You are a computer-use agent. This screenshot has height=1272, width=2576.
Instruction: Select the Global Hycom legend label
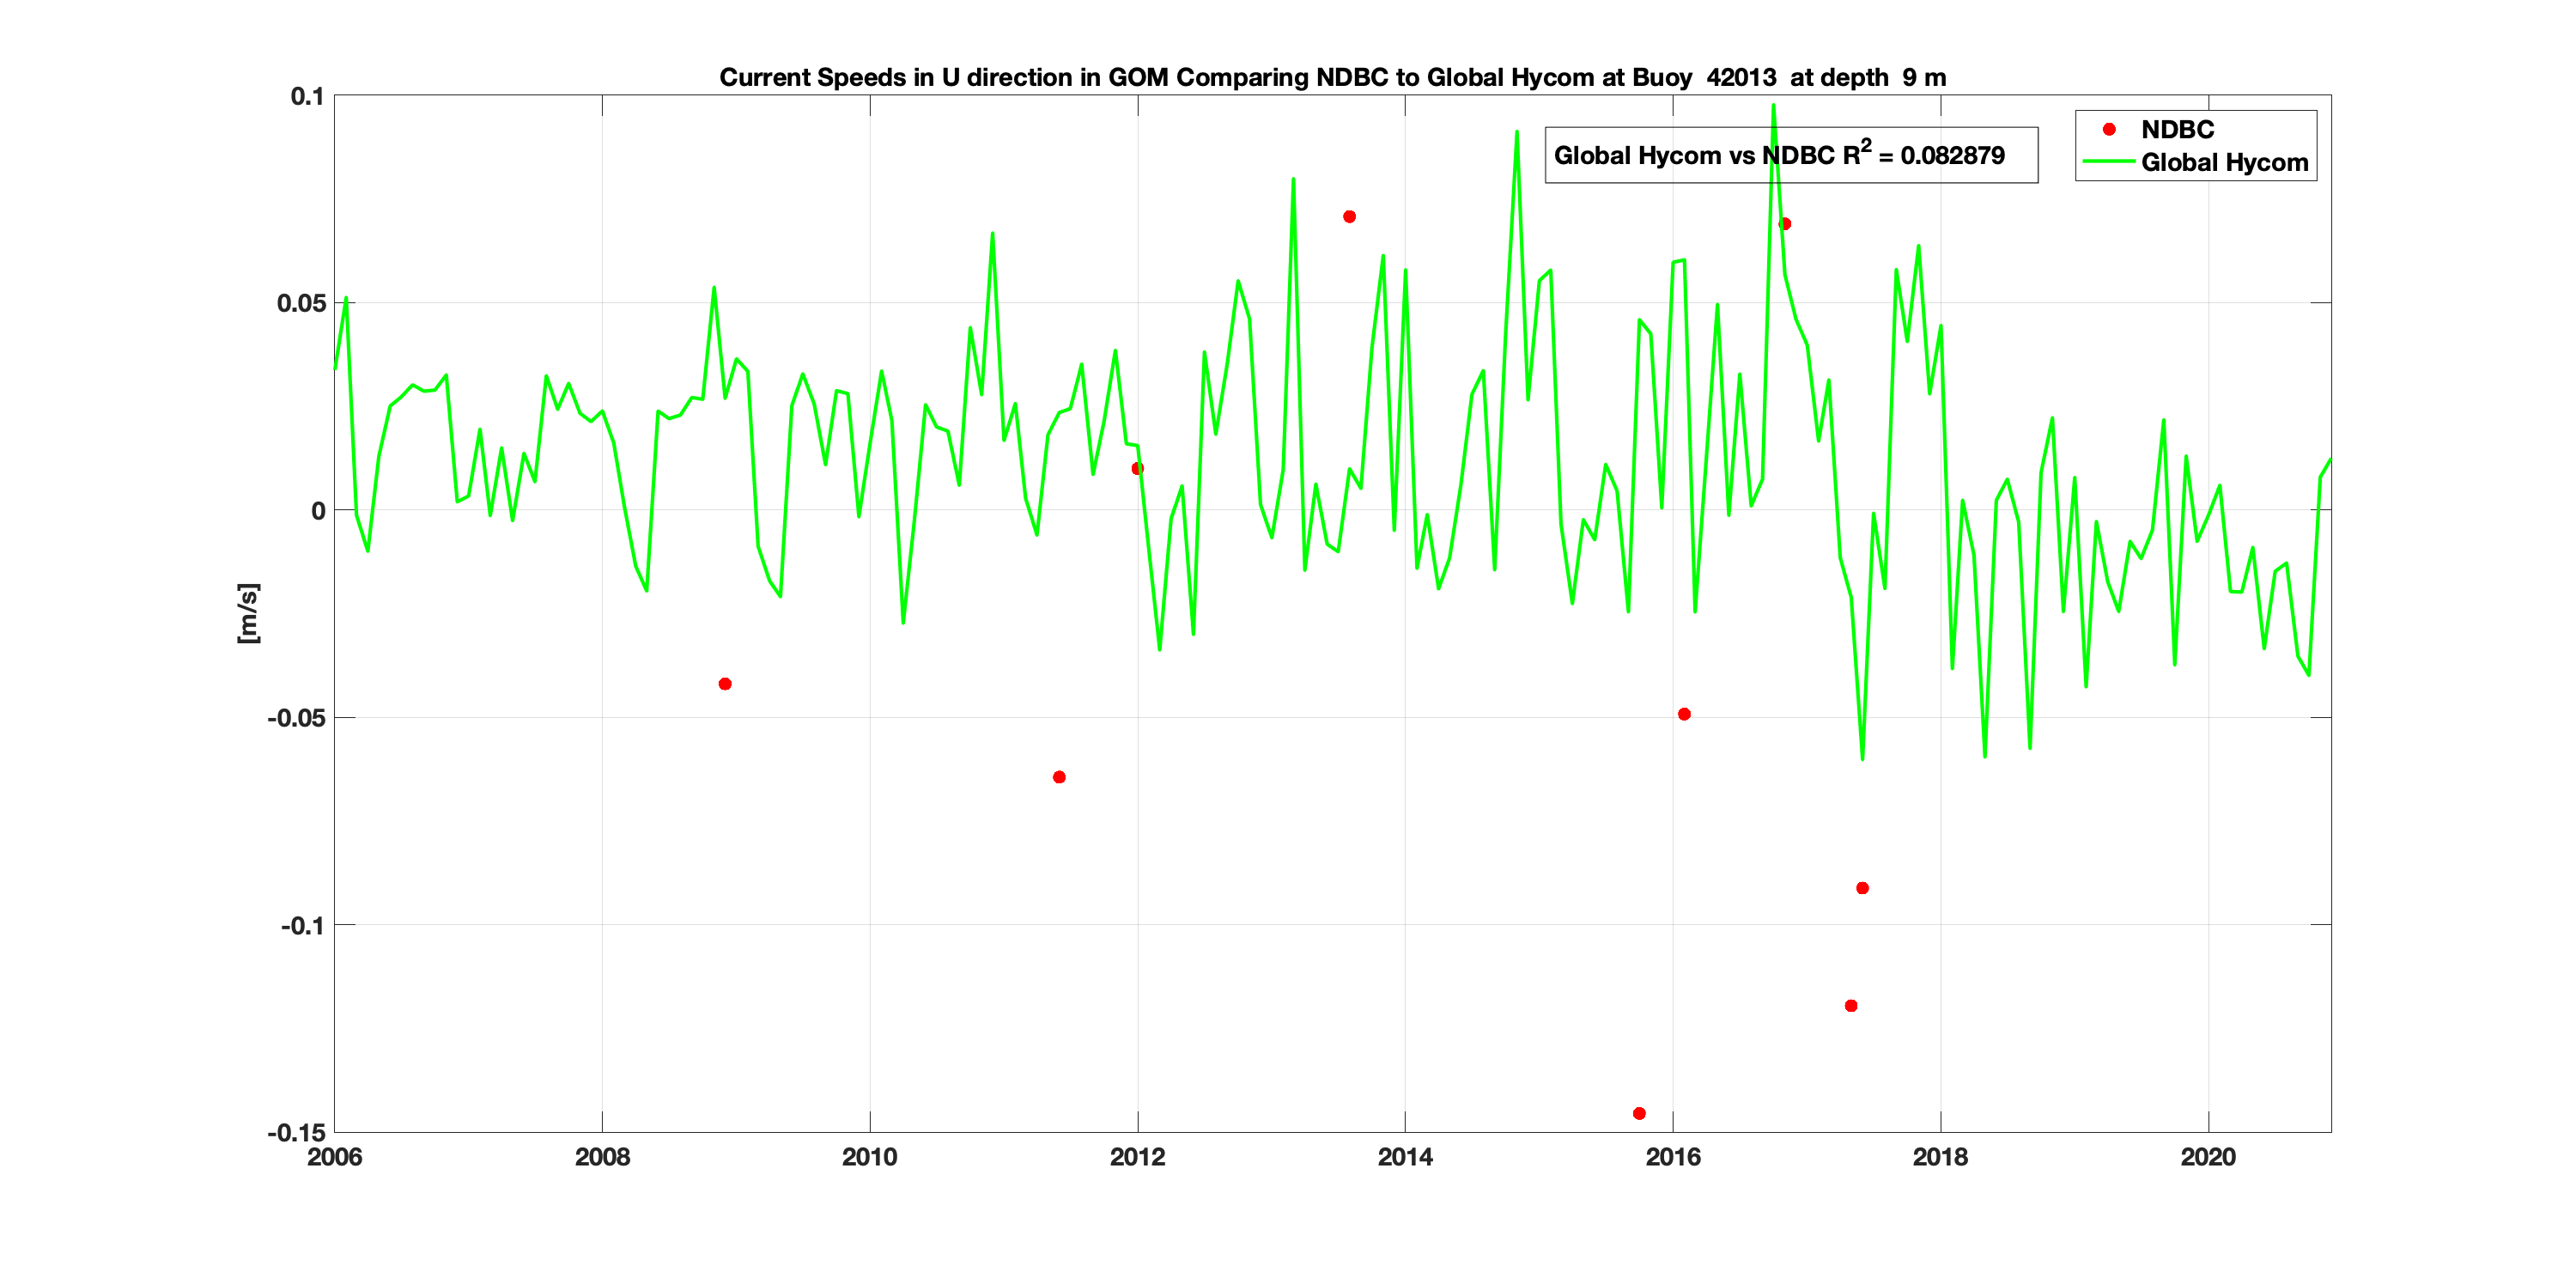tap(2224, 162)
